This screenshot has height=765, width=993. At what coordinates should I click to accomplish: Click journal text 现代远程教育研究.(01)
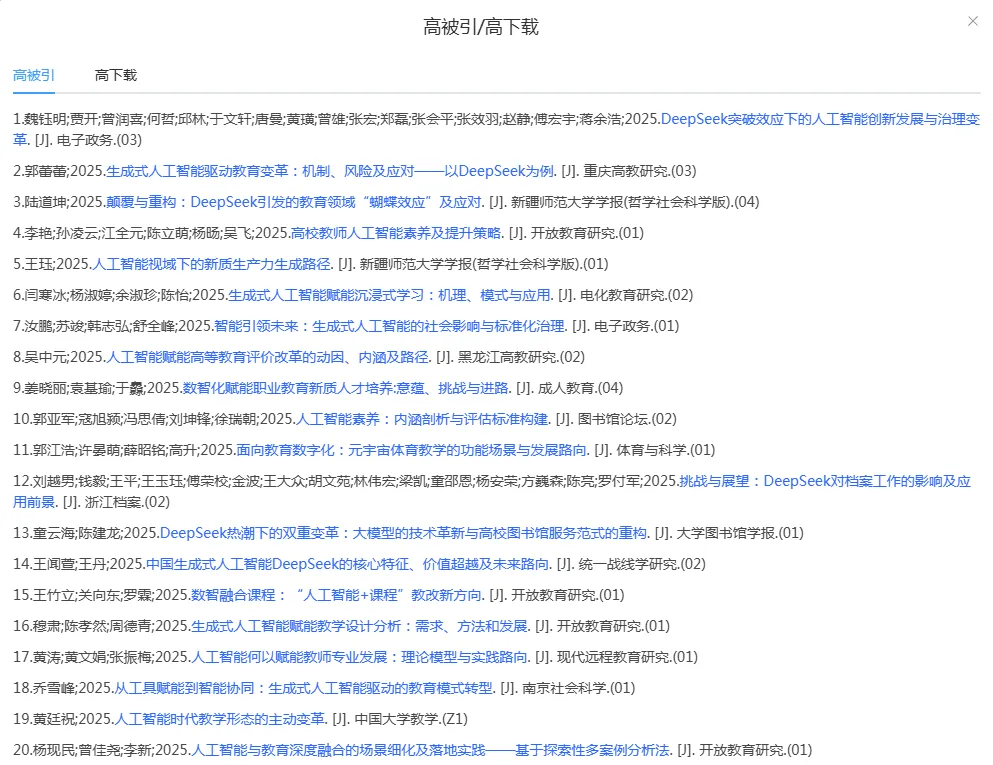pos(627,657)
